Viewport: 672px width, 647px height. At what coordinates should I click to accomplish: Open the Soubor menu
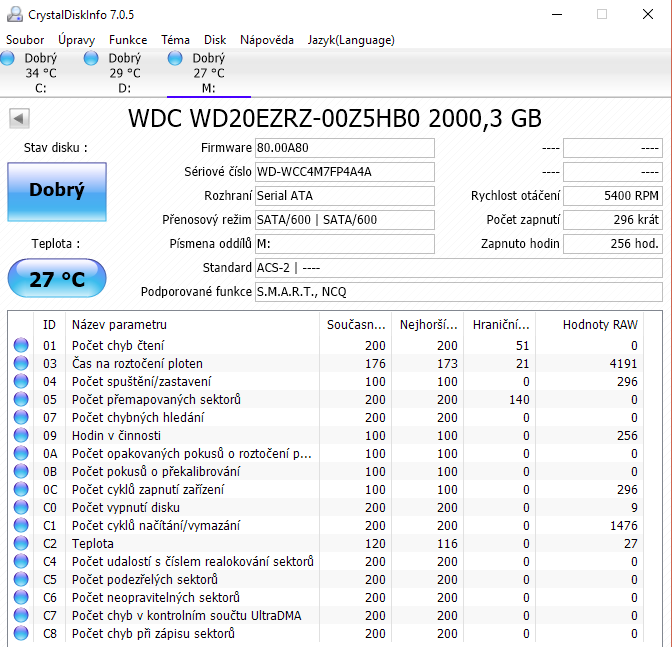[25, 40]
